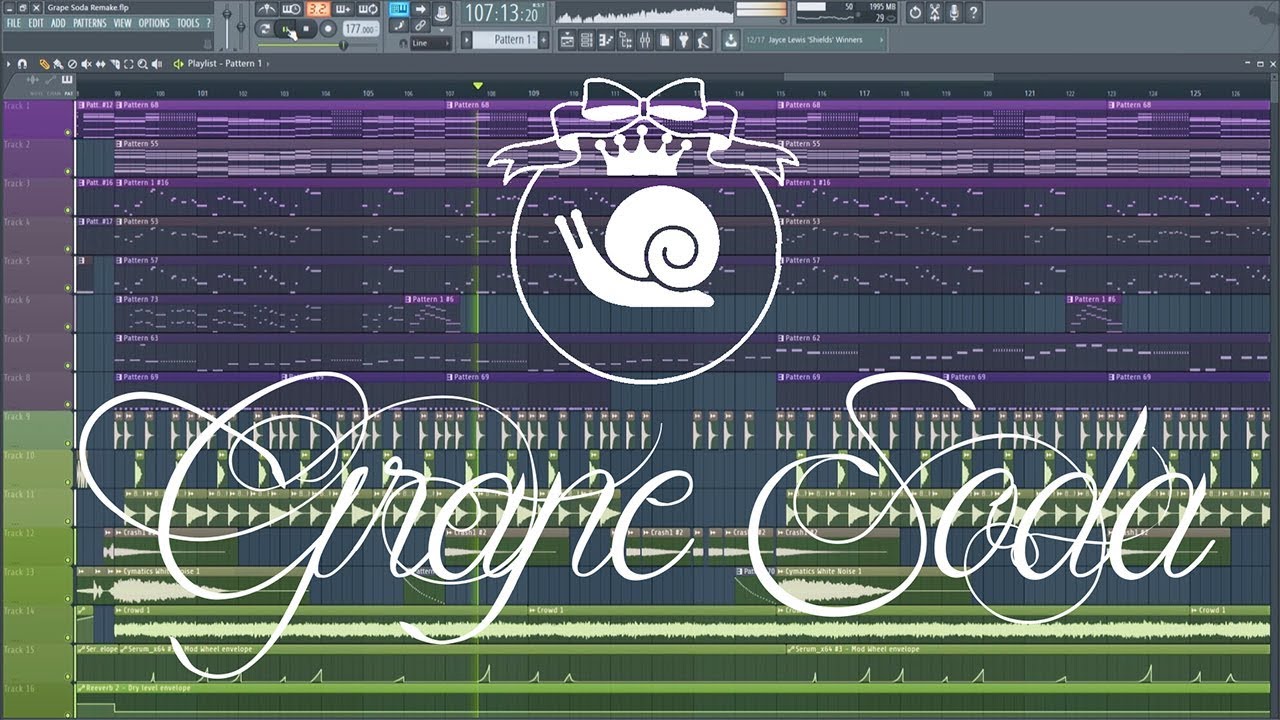Open the piano roll icon

click(606, 39)
